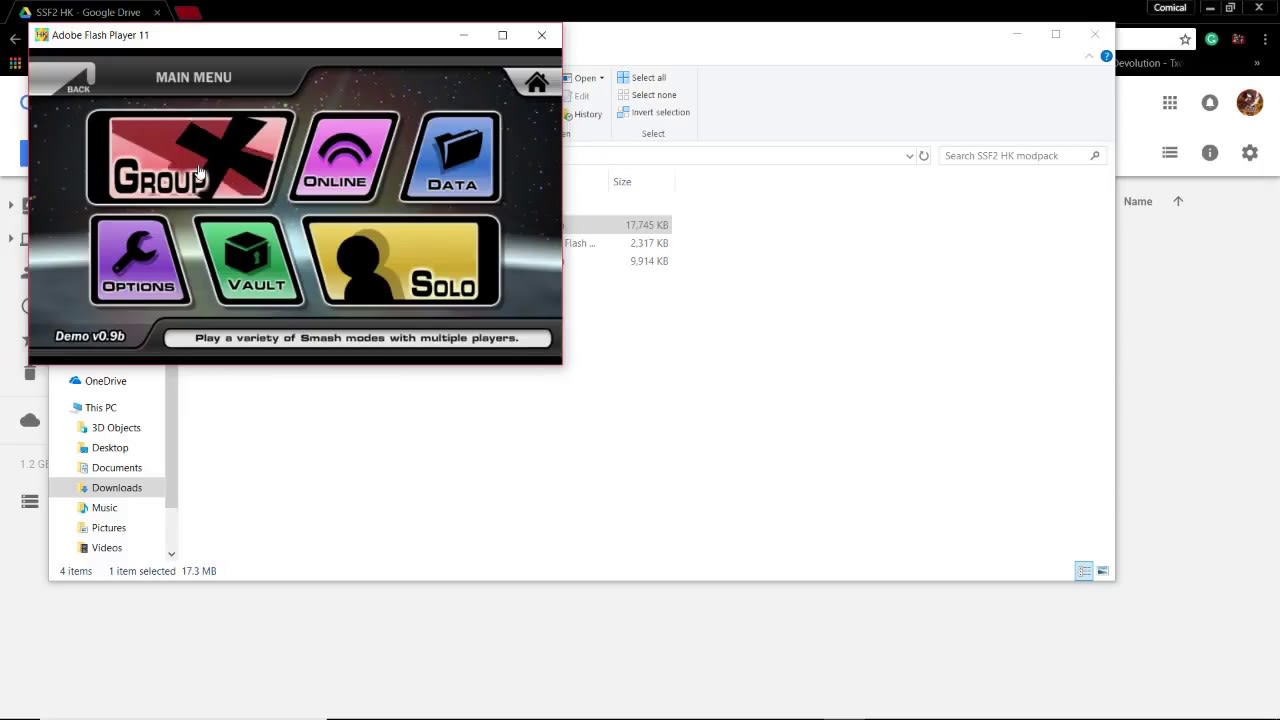Reverse sort order with Name arrow

1178,201
